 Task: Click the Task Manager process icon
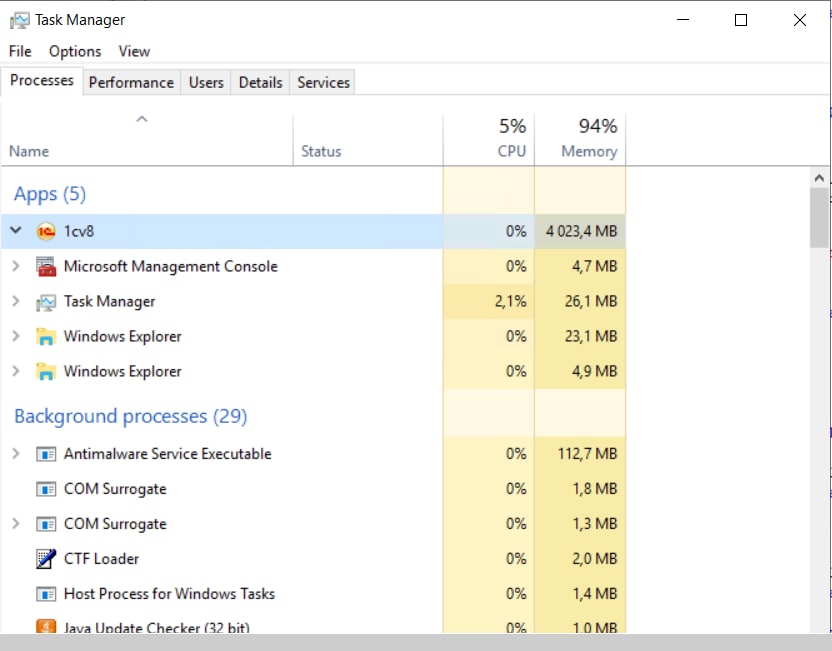point(46,302)
